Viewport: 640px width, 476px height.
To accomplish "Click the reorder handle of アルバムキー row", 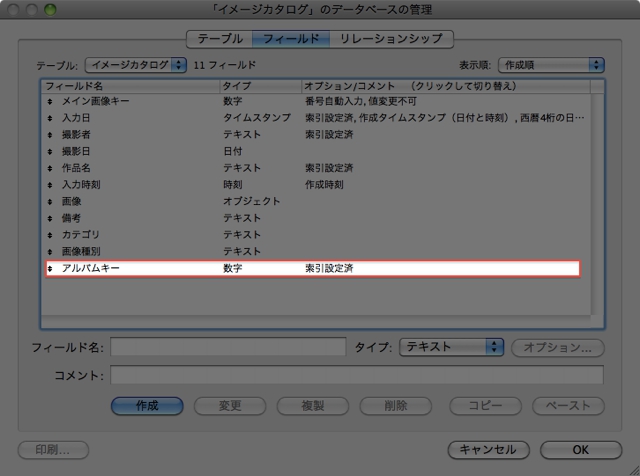I will point(50,269).
